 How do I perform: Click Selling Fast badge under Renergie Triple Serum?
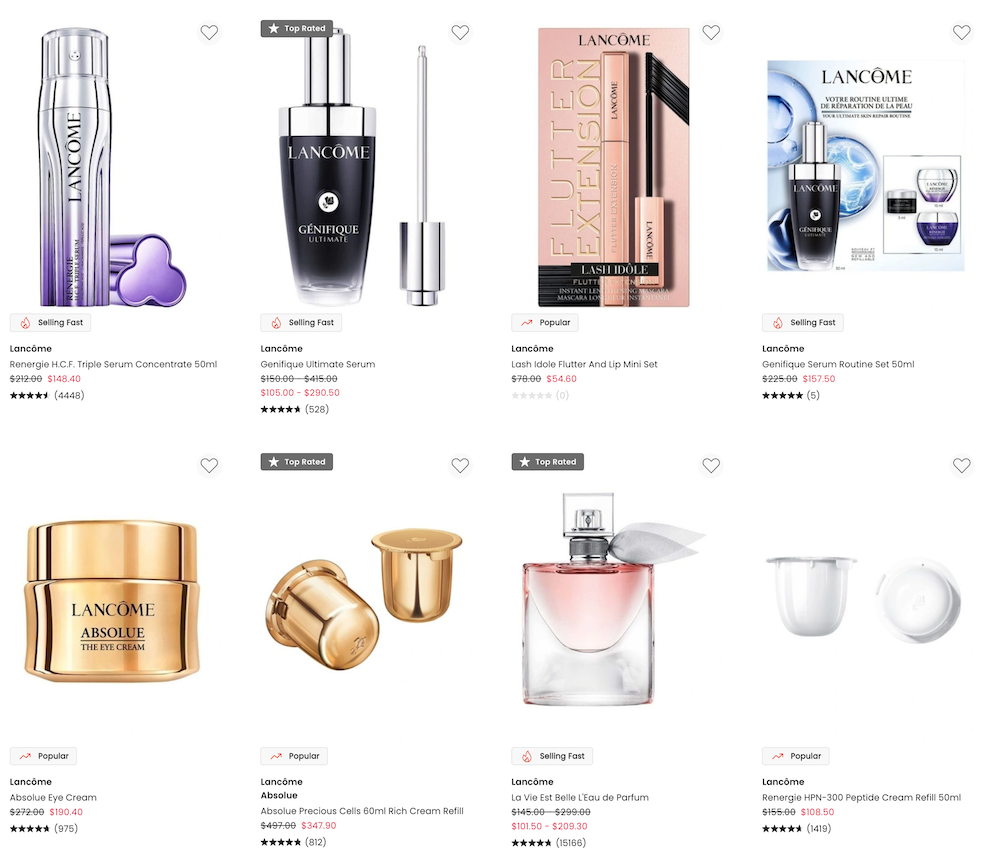pyautogui.click(x=50, y=323)
